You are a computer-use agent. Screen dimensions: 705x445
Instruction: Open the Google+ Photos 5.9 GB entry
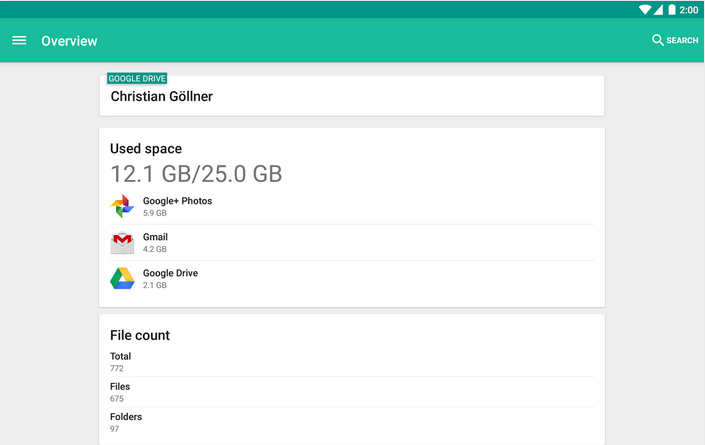(x=352, y=206)
